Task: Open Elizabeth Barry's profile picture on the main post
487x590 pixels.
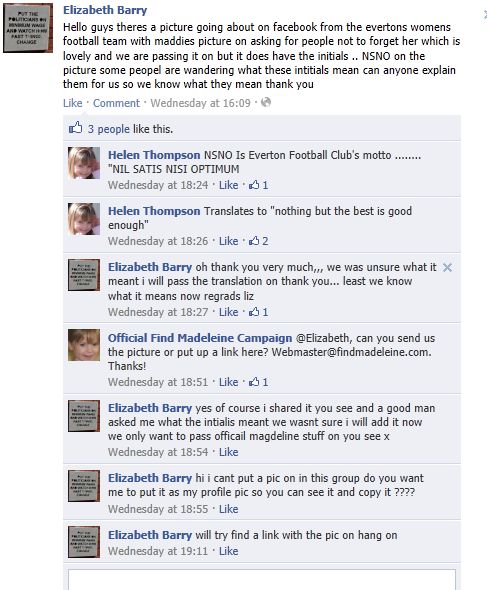Action: (x=28, y=28)
